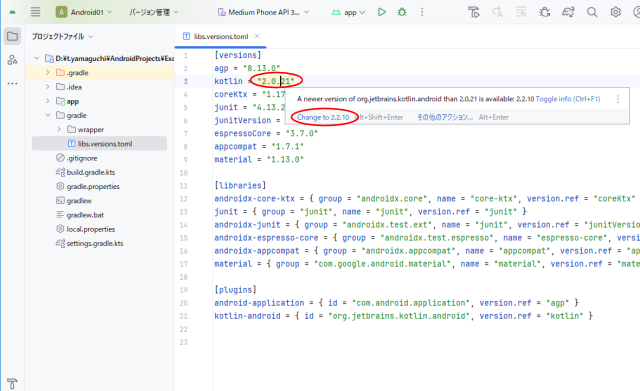Click the その他のアクション link in popup
The width and height of the screenshot is (640, 391).
coord(445,117)
